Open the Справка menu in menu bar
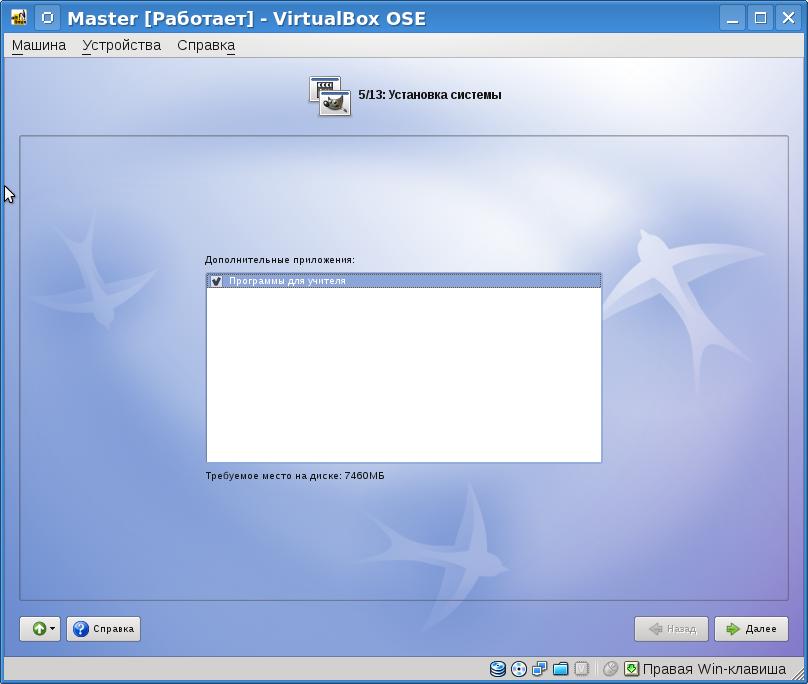The width and height of the screenshot is (808, 684). 206,45
